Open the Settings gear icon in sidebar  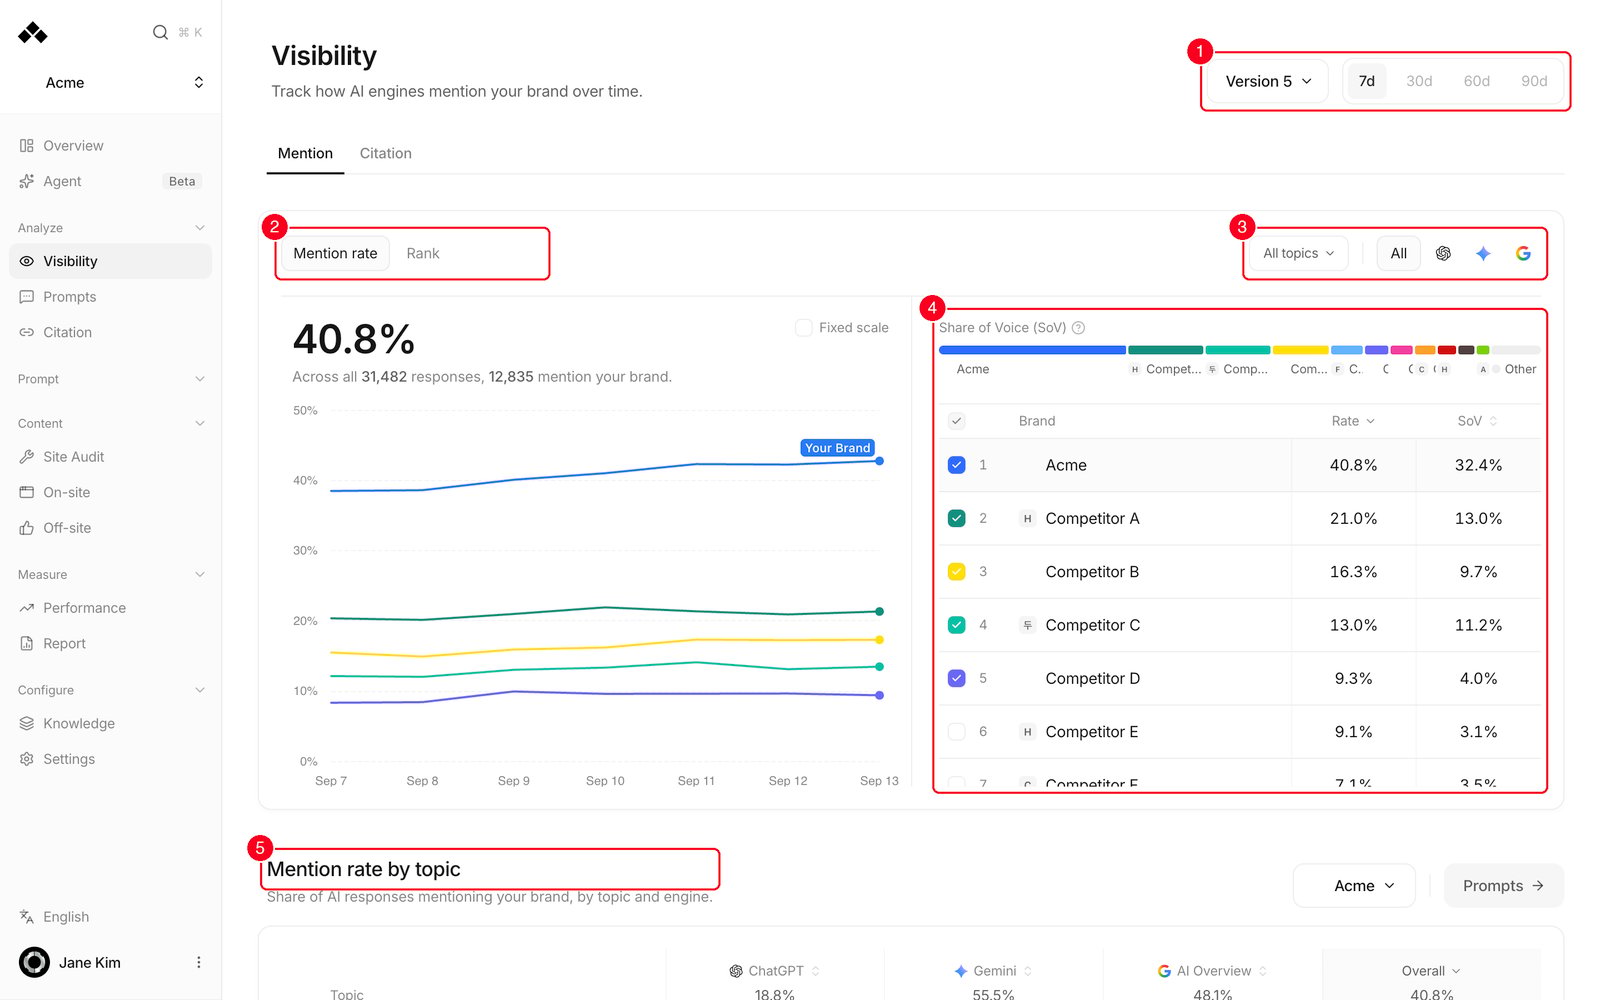click(x=27, y=759)
